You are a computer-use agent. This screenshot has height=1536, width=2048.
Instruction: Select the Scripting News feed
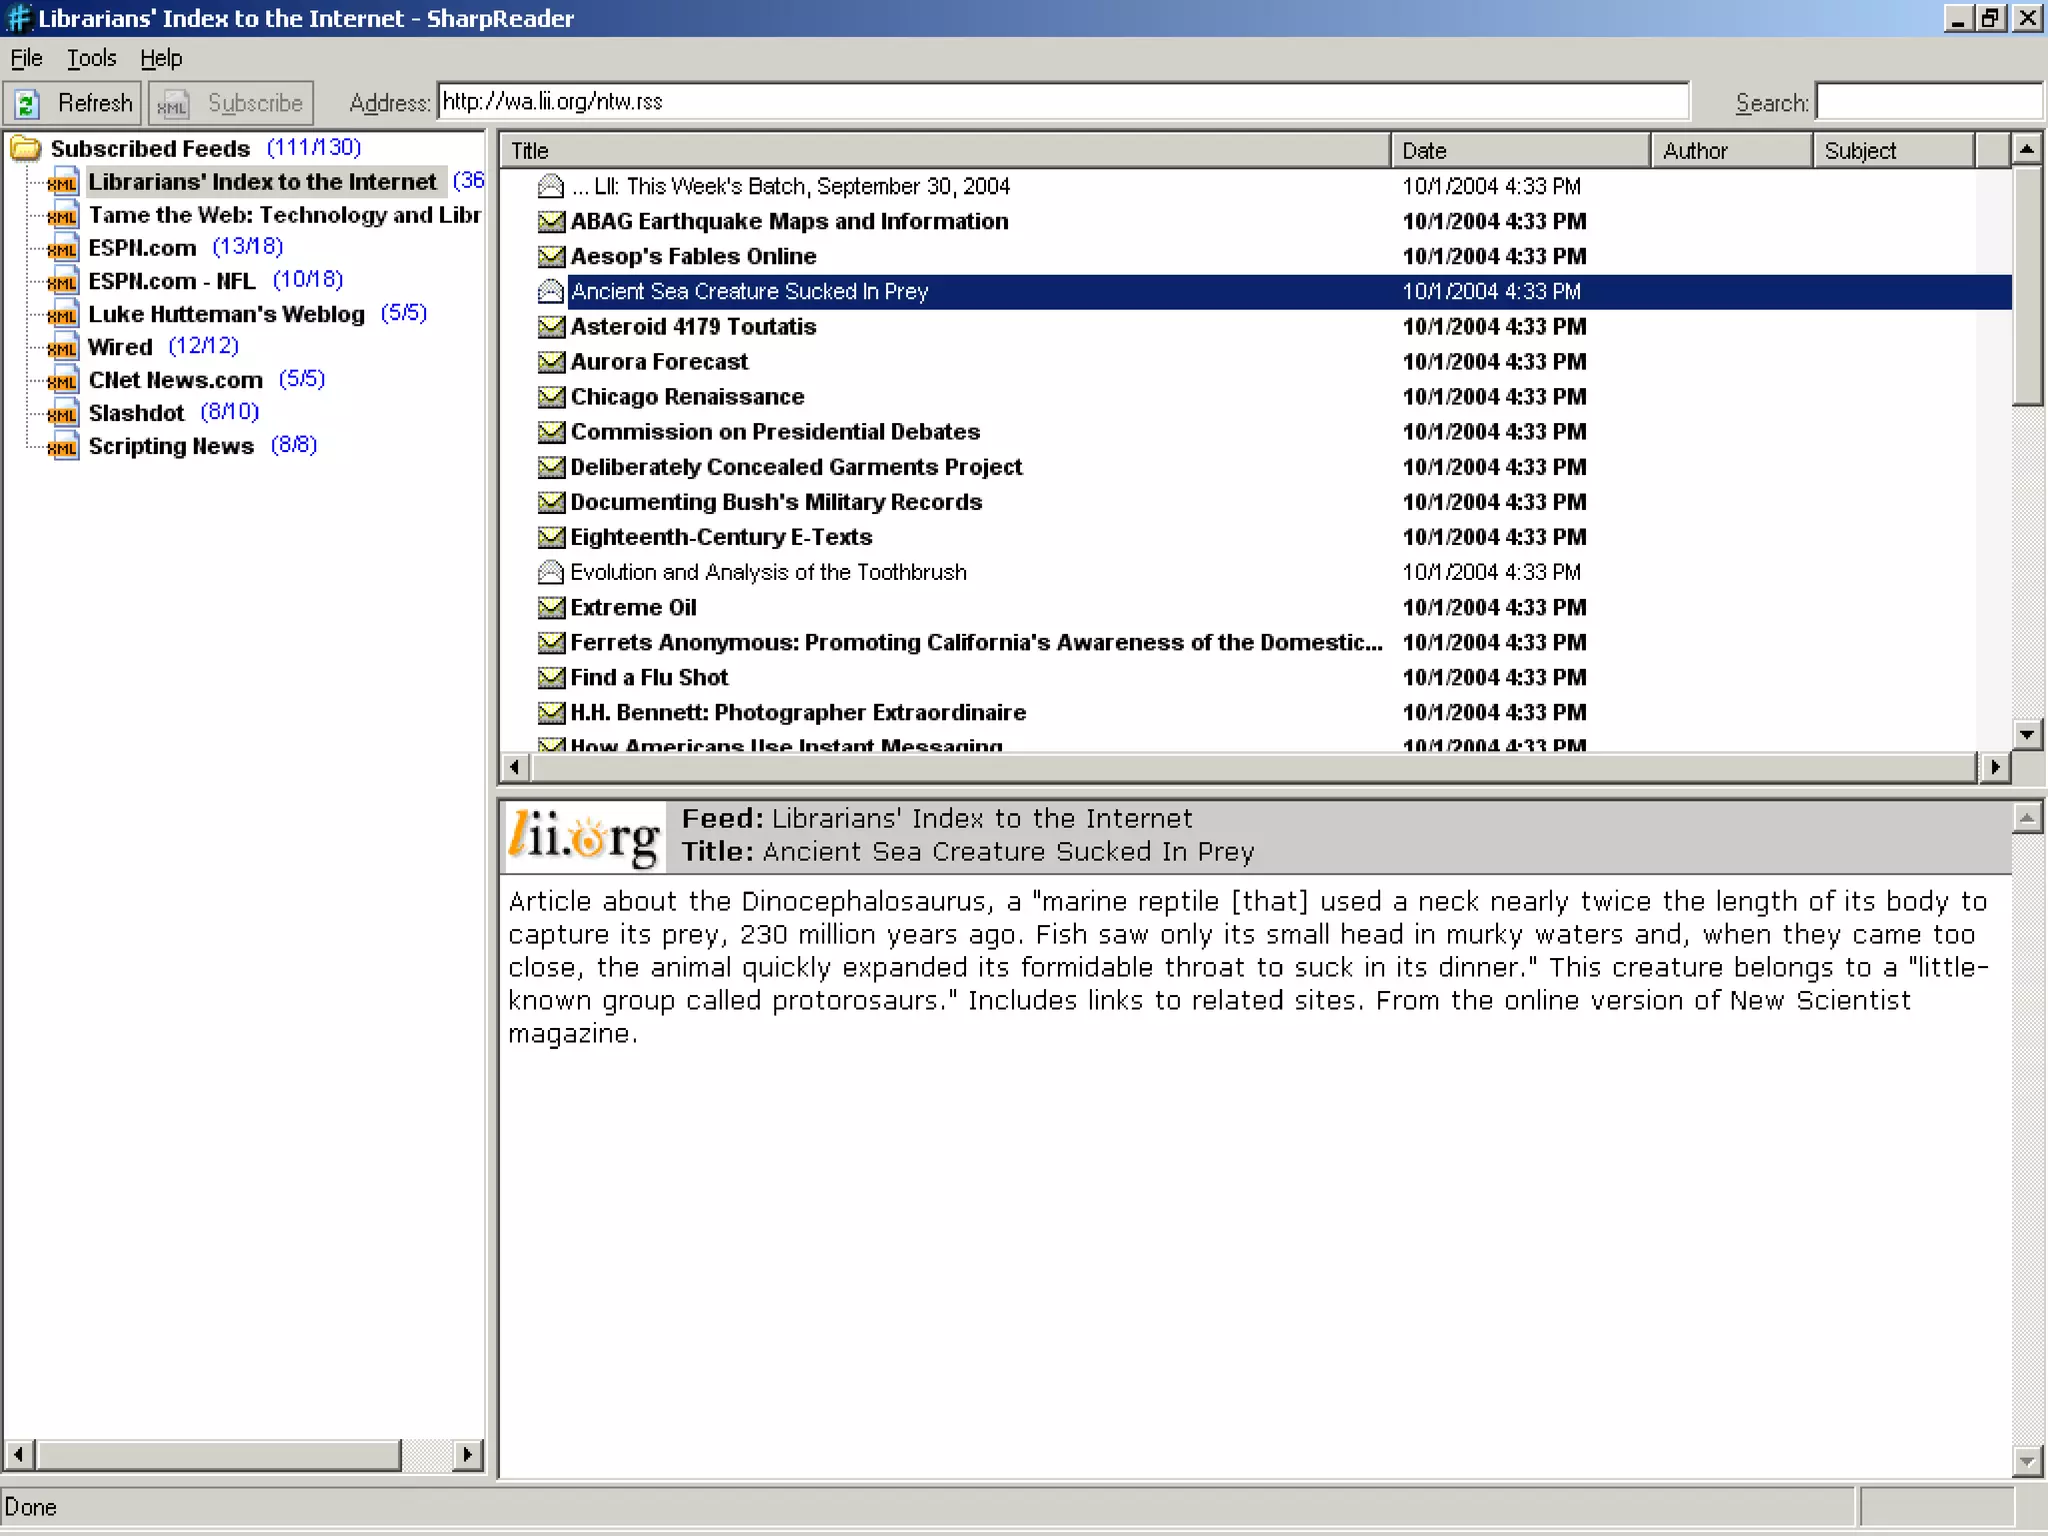click(x=171, y=446)
